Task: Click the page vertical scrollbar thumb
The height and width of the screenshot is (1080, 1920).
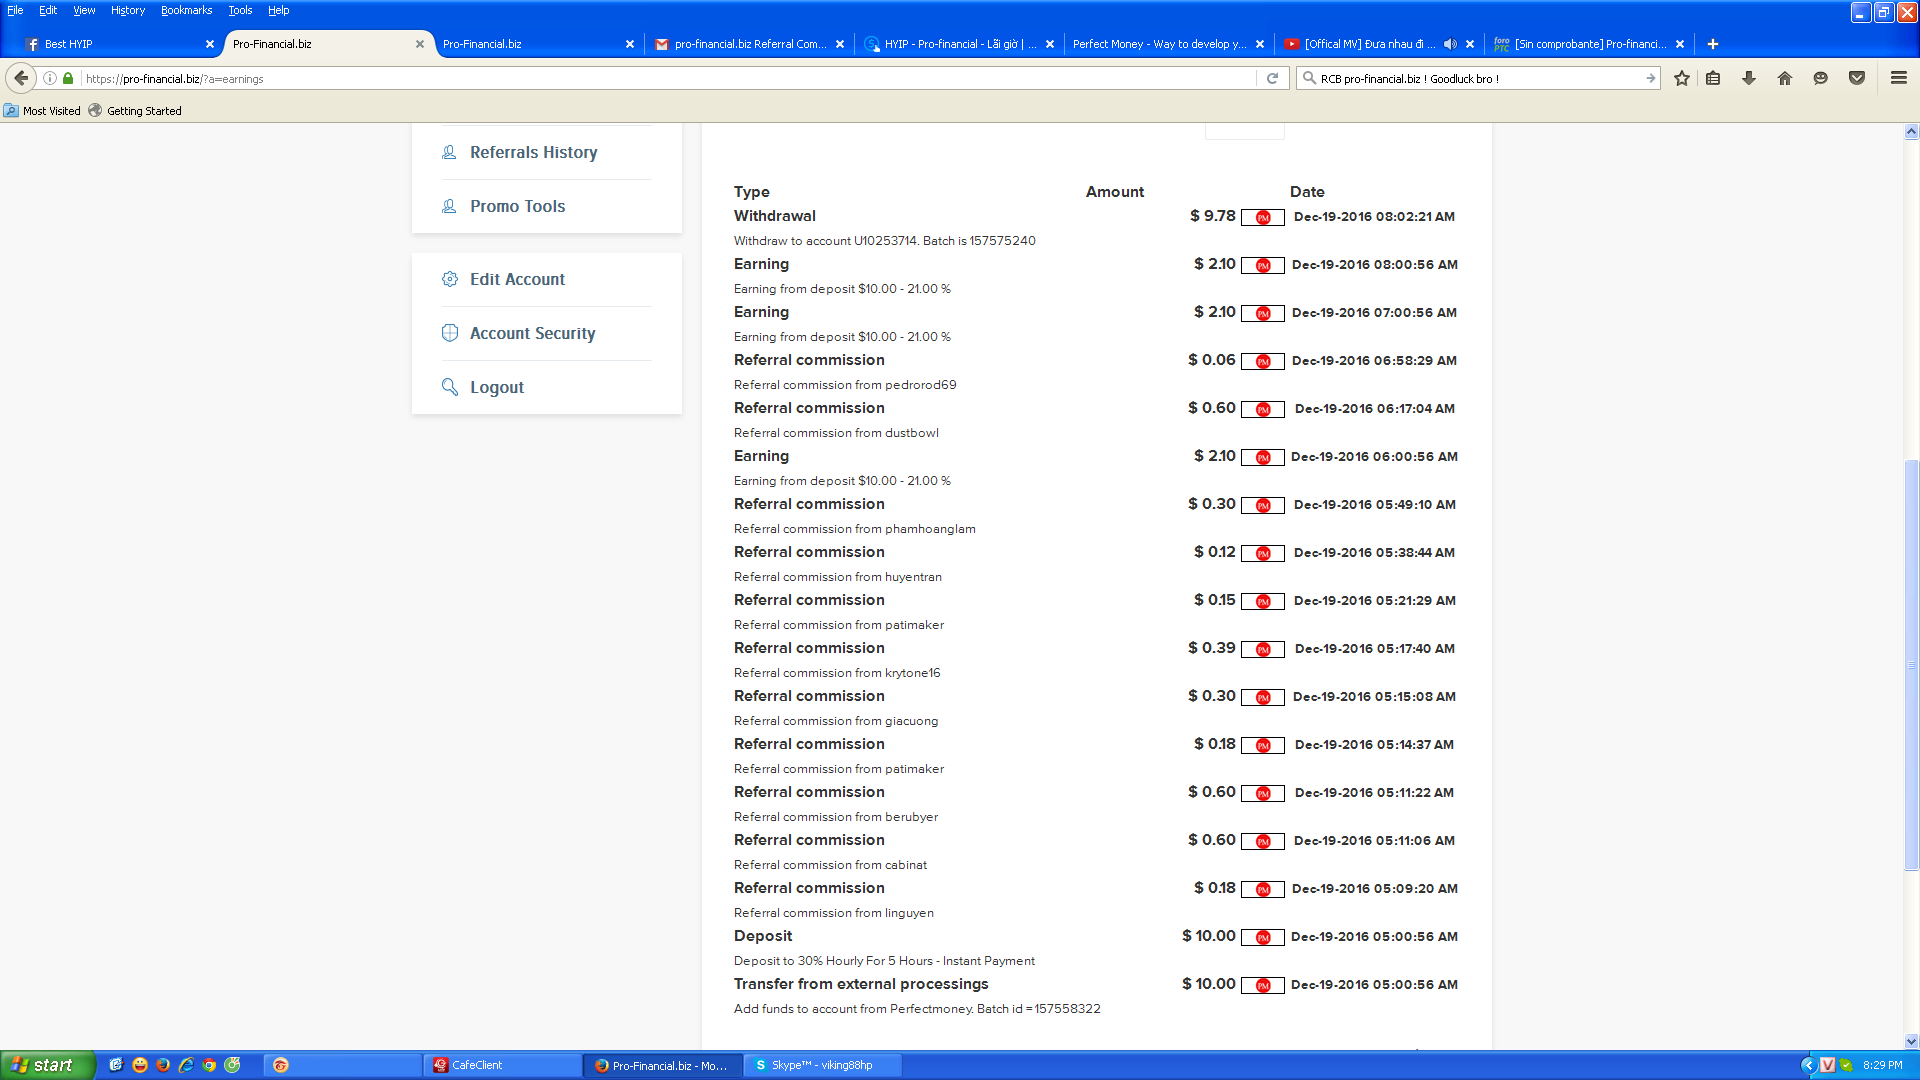Action: click(1911, 665)
